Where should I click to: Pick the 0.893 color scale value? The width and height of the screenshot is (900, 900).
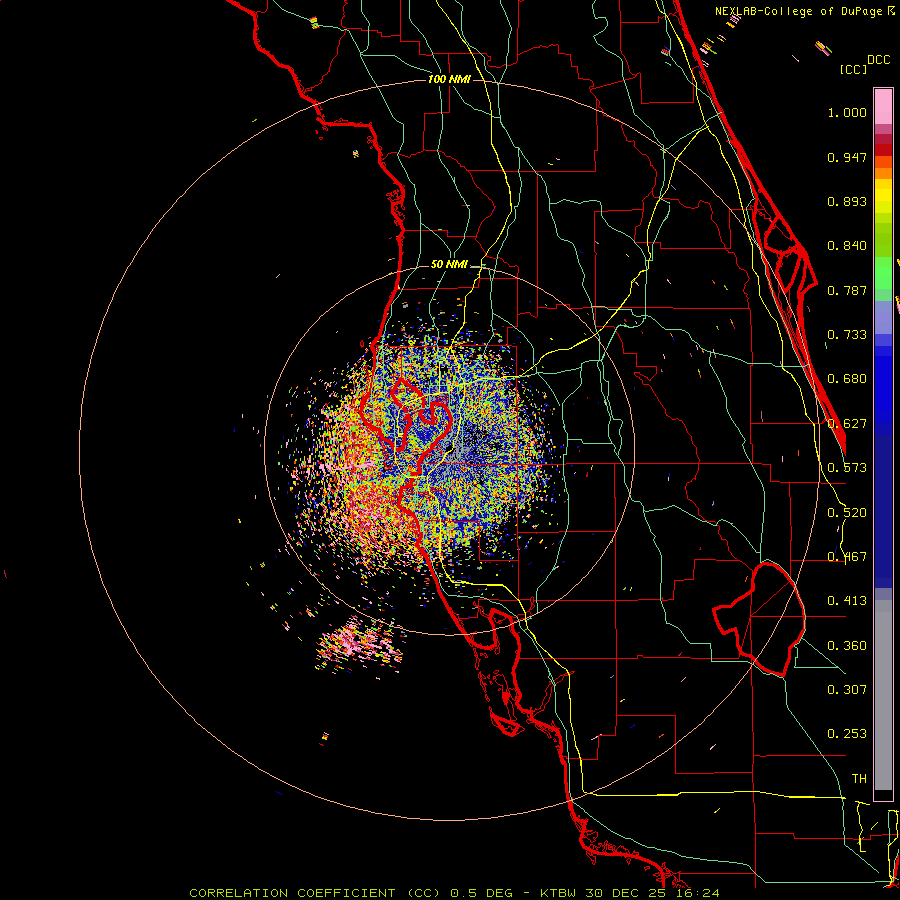[x=847, y=201]
